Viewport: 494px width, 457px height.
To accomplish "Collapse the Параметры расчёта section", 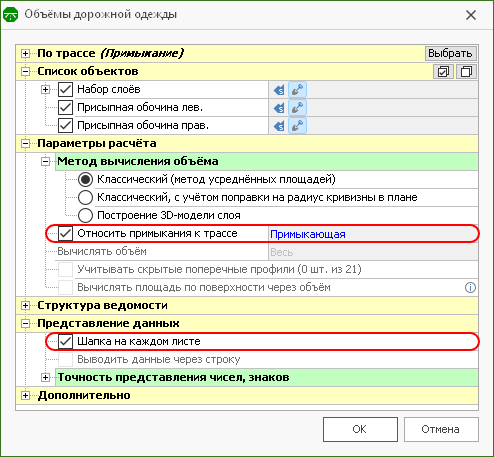I will pyautogui.click(x=25, y=143).
